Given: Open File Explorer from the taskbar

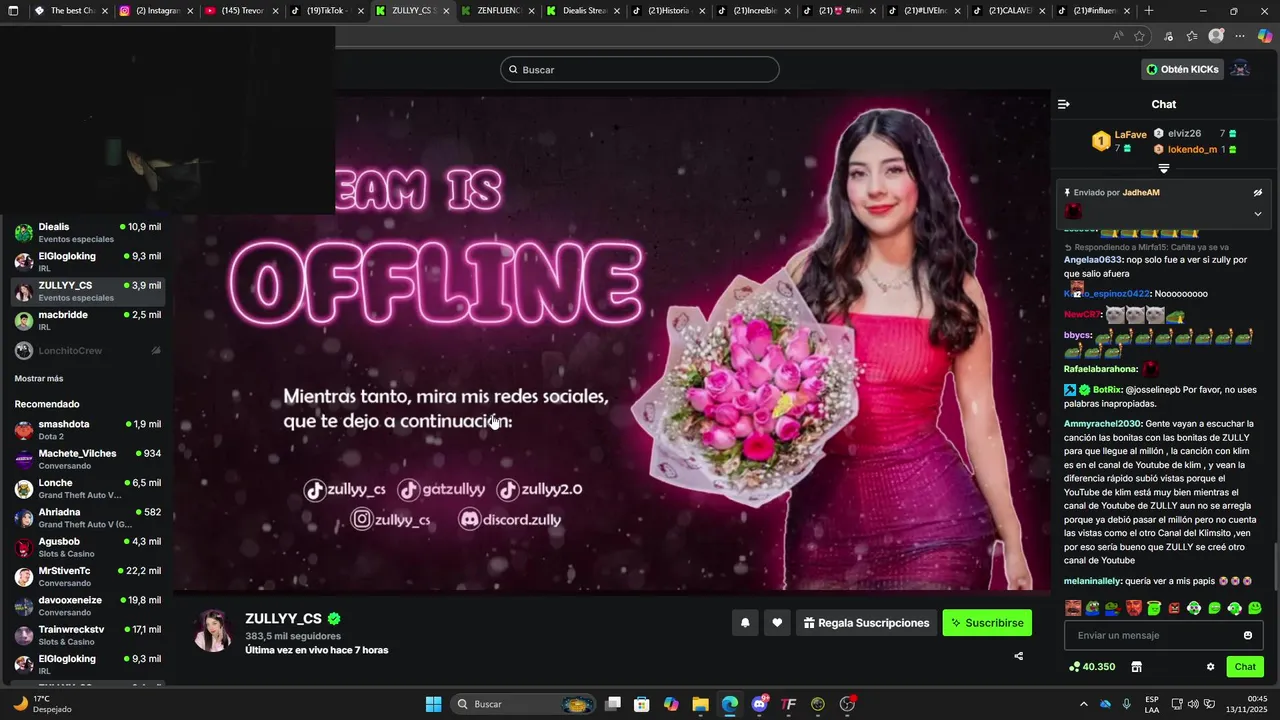Looking at the screenshot, I should 700,704.
